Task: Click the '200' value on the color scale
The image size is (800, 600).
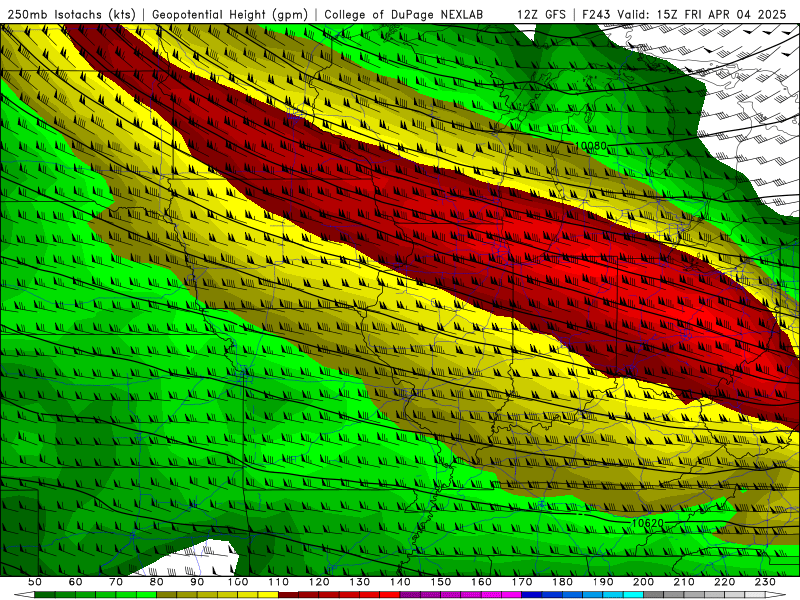Action: tap(643, 582)
